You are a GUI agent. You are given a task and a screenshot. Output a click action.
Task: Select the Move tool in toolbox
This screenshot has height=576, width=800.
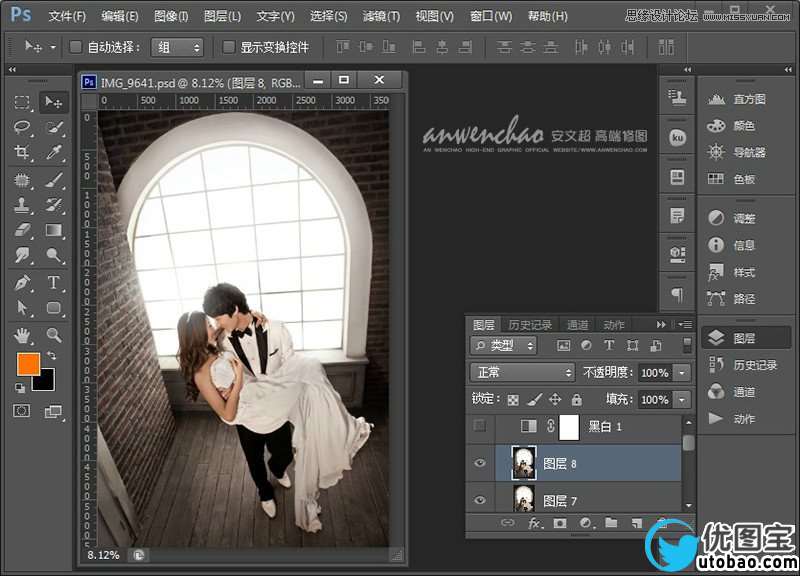click(x=53, y=102)
